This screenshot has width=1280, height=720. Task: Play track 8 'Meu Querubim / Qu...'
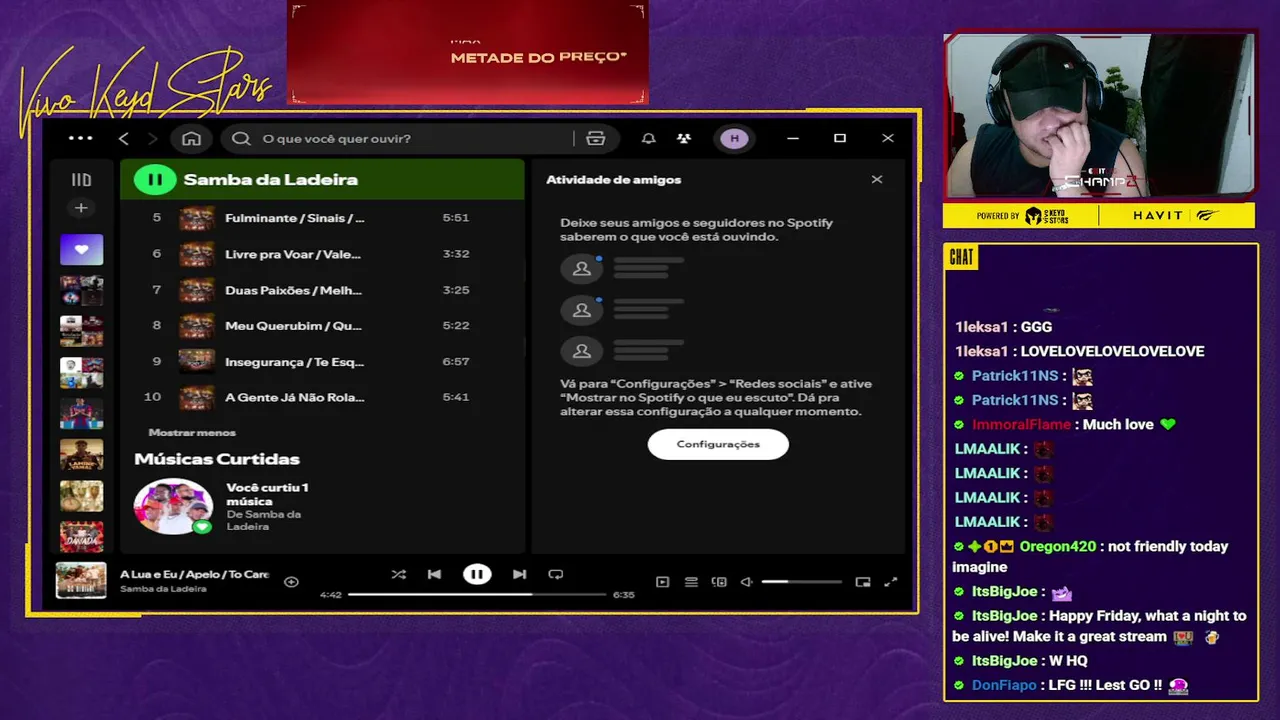(322, 326)
